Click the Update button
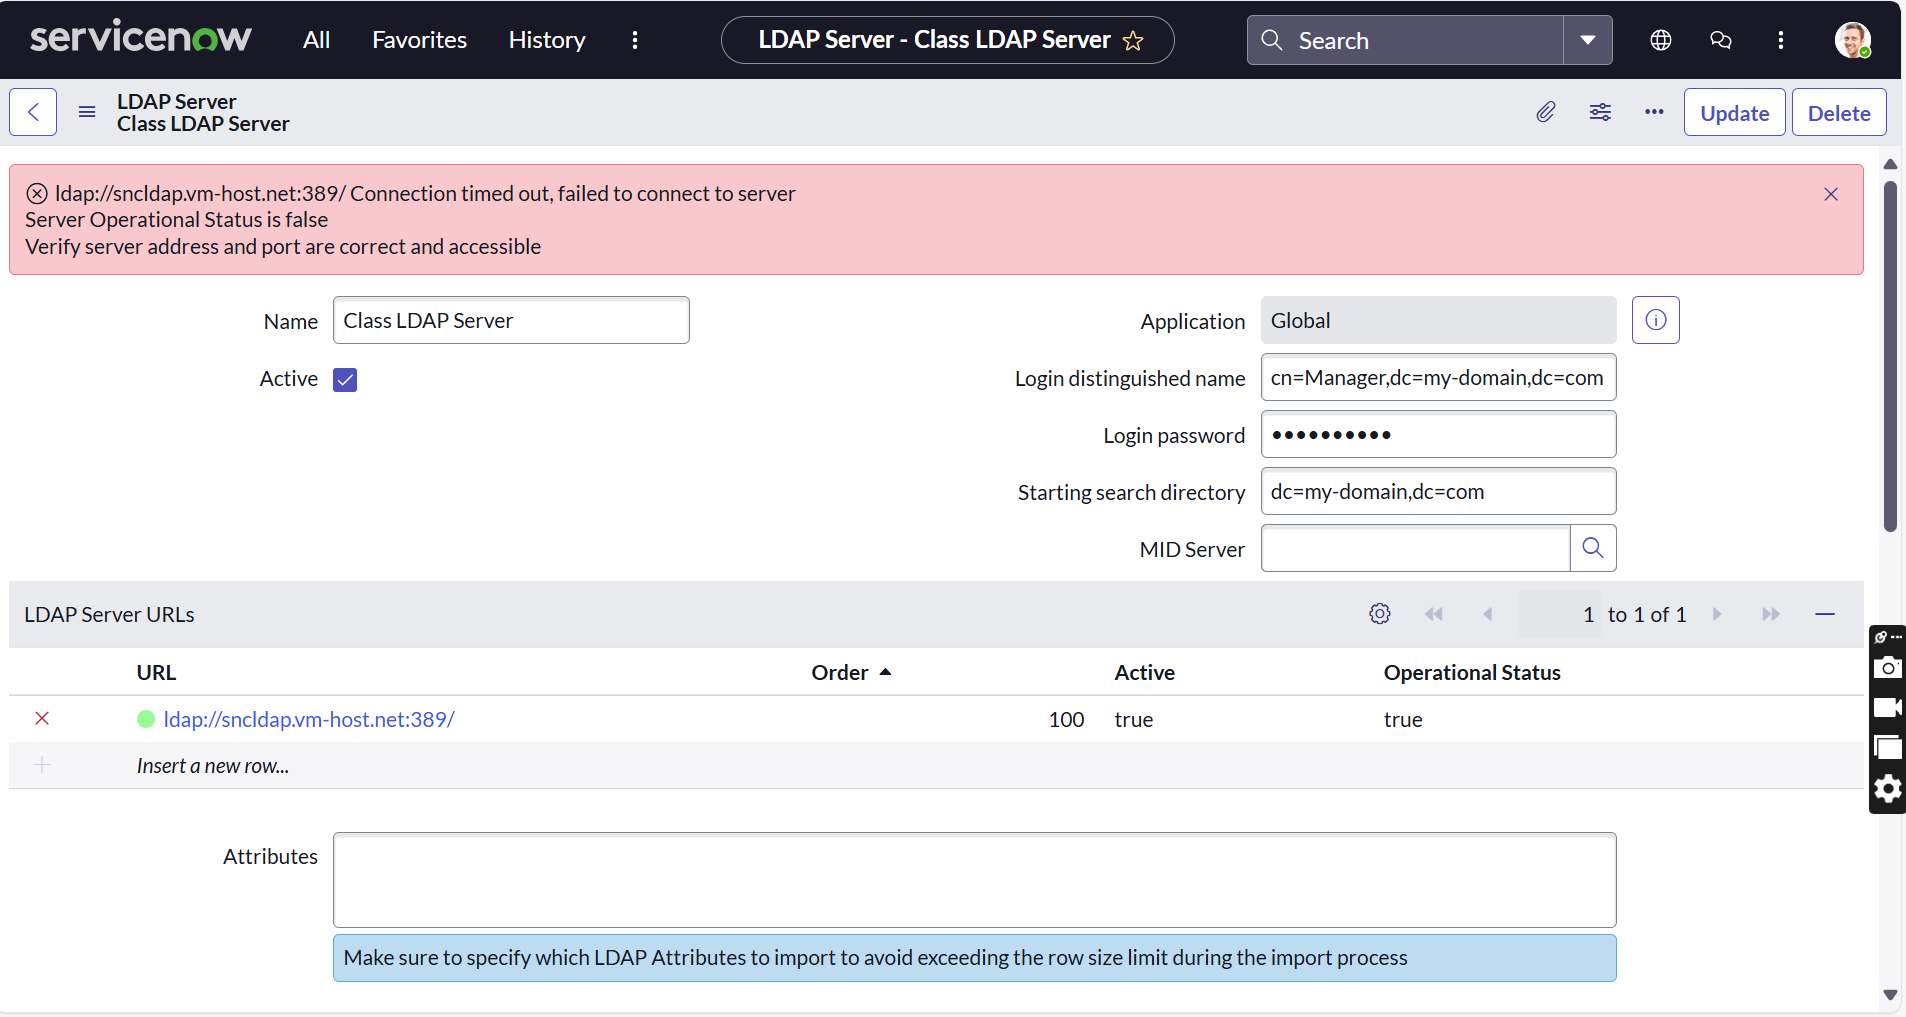Image resolution: width=1906 pixels, height=1017 pixels. (x=1733, y=112)
